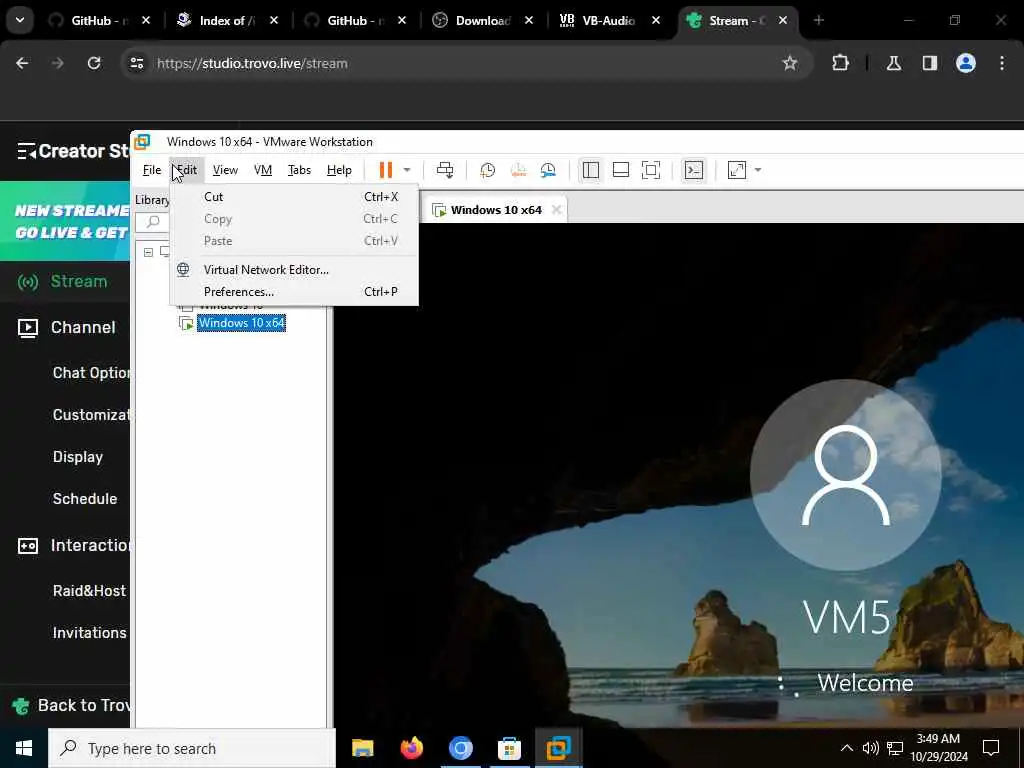Viewport: 1024px width, 768px height.
Task: Open Schedule in Trovo sidebar
Action: point(85,498)
